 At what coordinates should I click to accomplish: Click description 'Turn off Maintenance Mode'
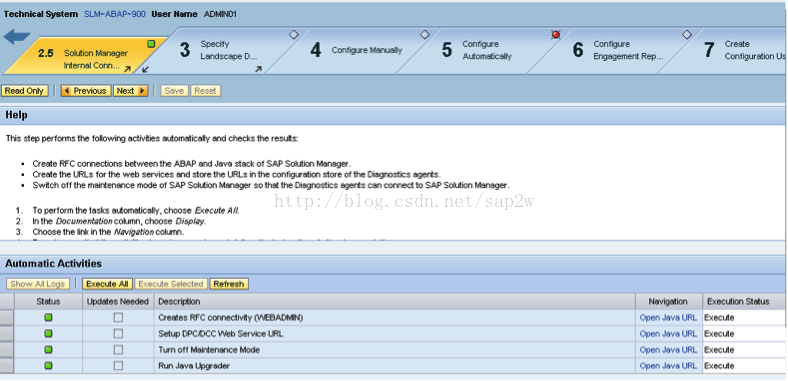209,350
